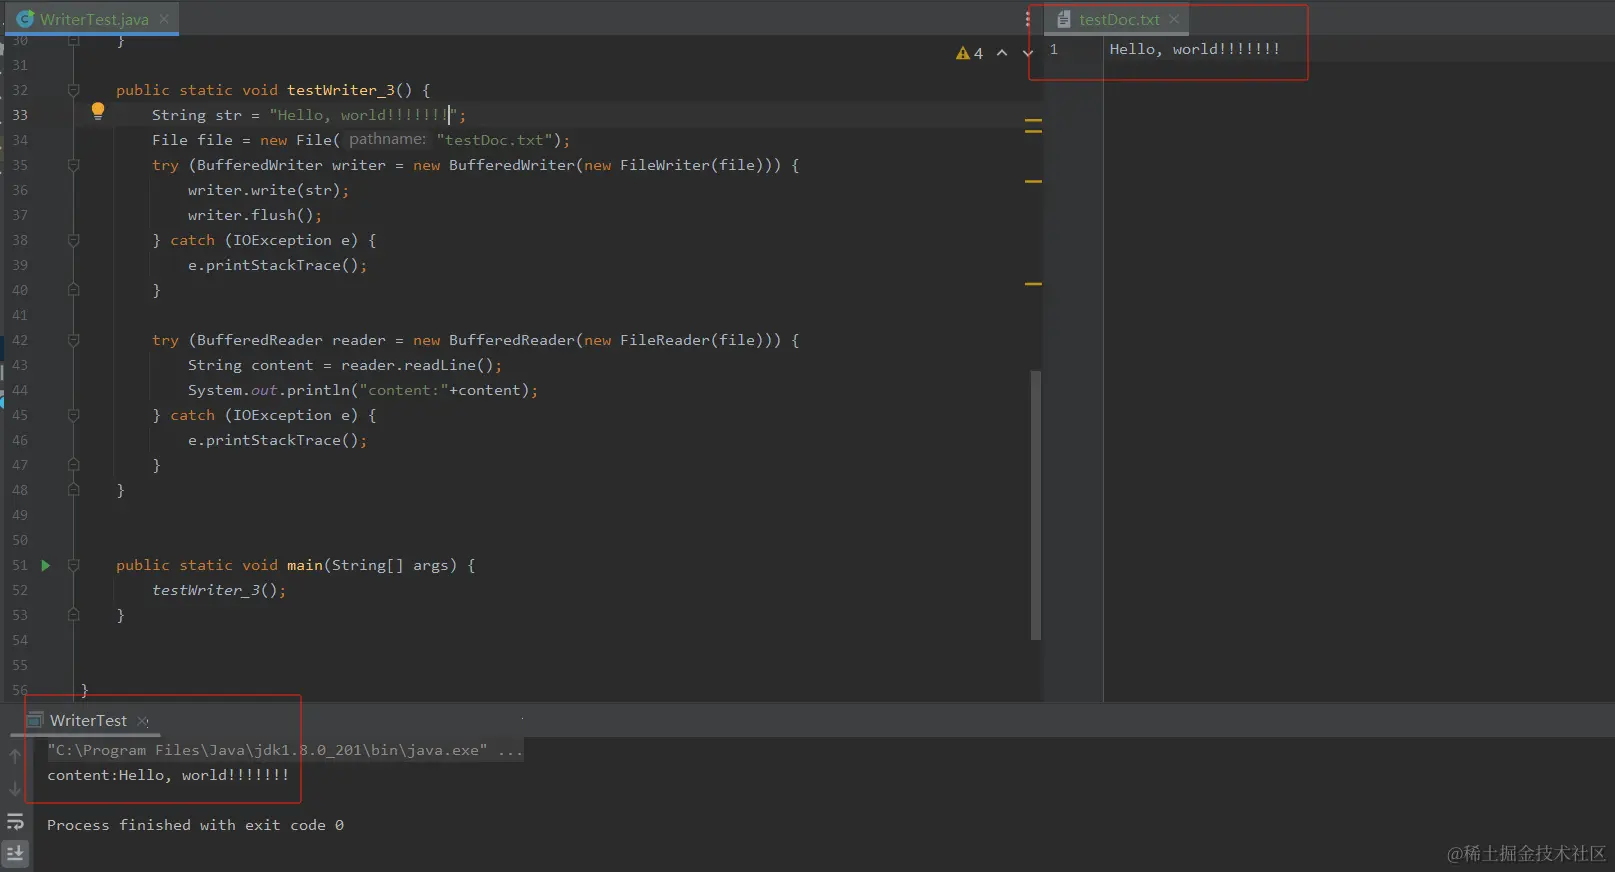The height and width of the screenshot is (872, 1615).
Task: Click fold end marker at line 48
Action: point(73,490)
